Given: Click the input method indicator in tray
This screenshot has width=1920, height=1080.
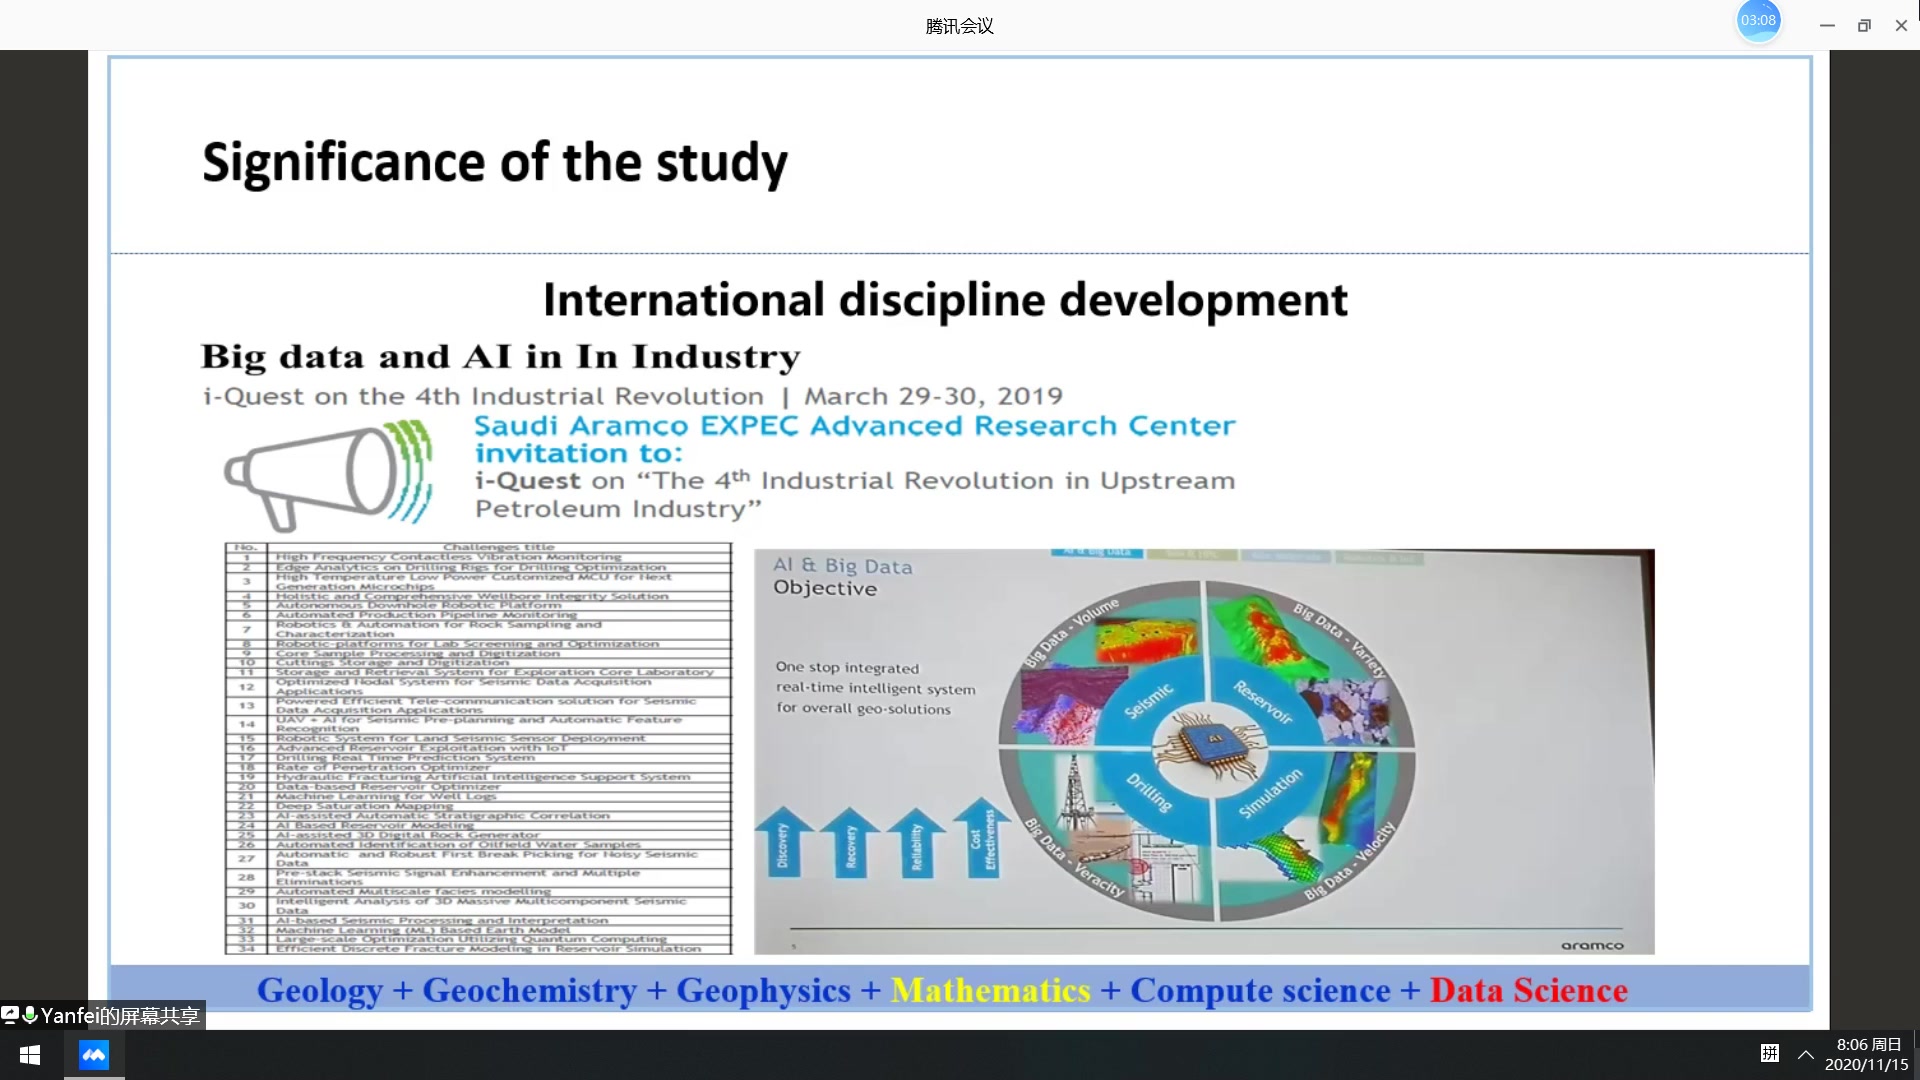Looking at the screenshot, I should (x=1770, y=1053).
